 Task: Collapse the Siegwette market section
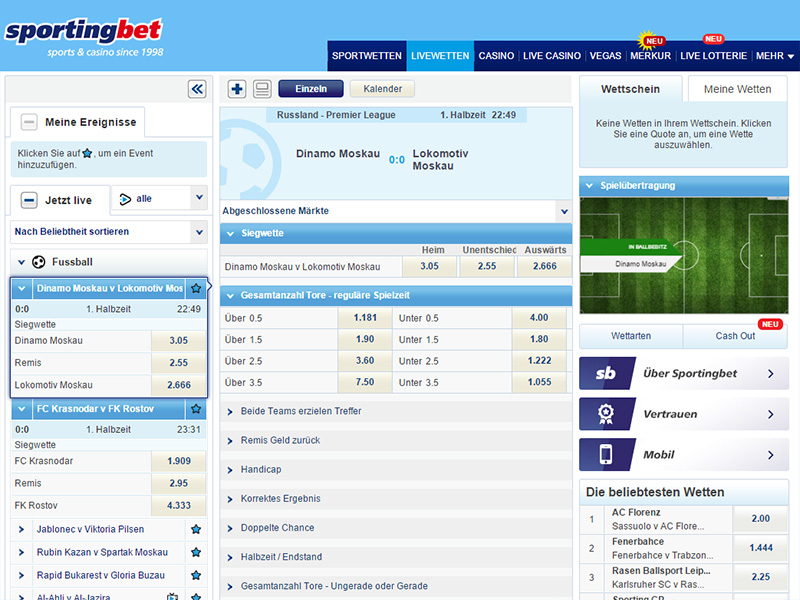point(231,234)
